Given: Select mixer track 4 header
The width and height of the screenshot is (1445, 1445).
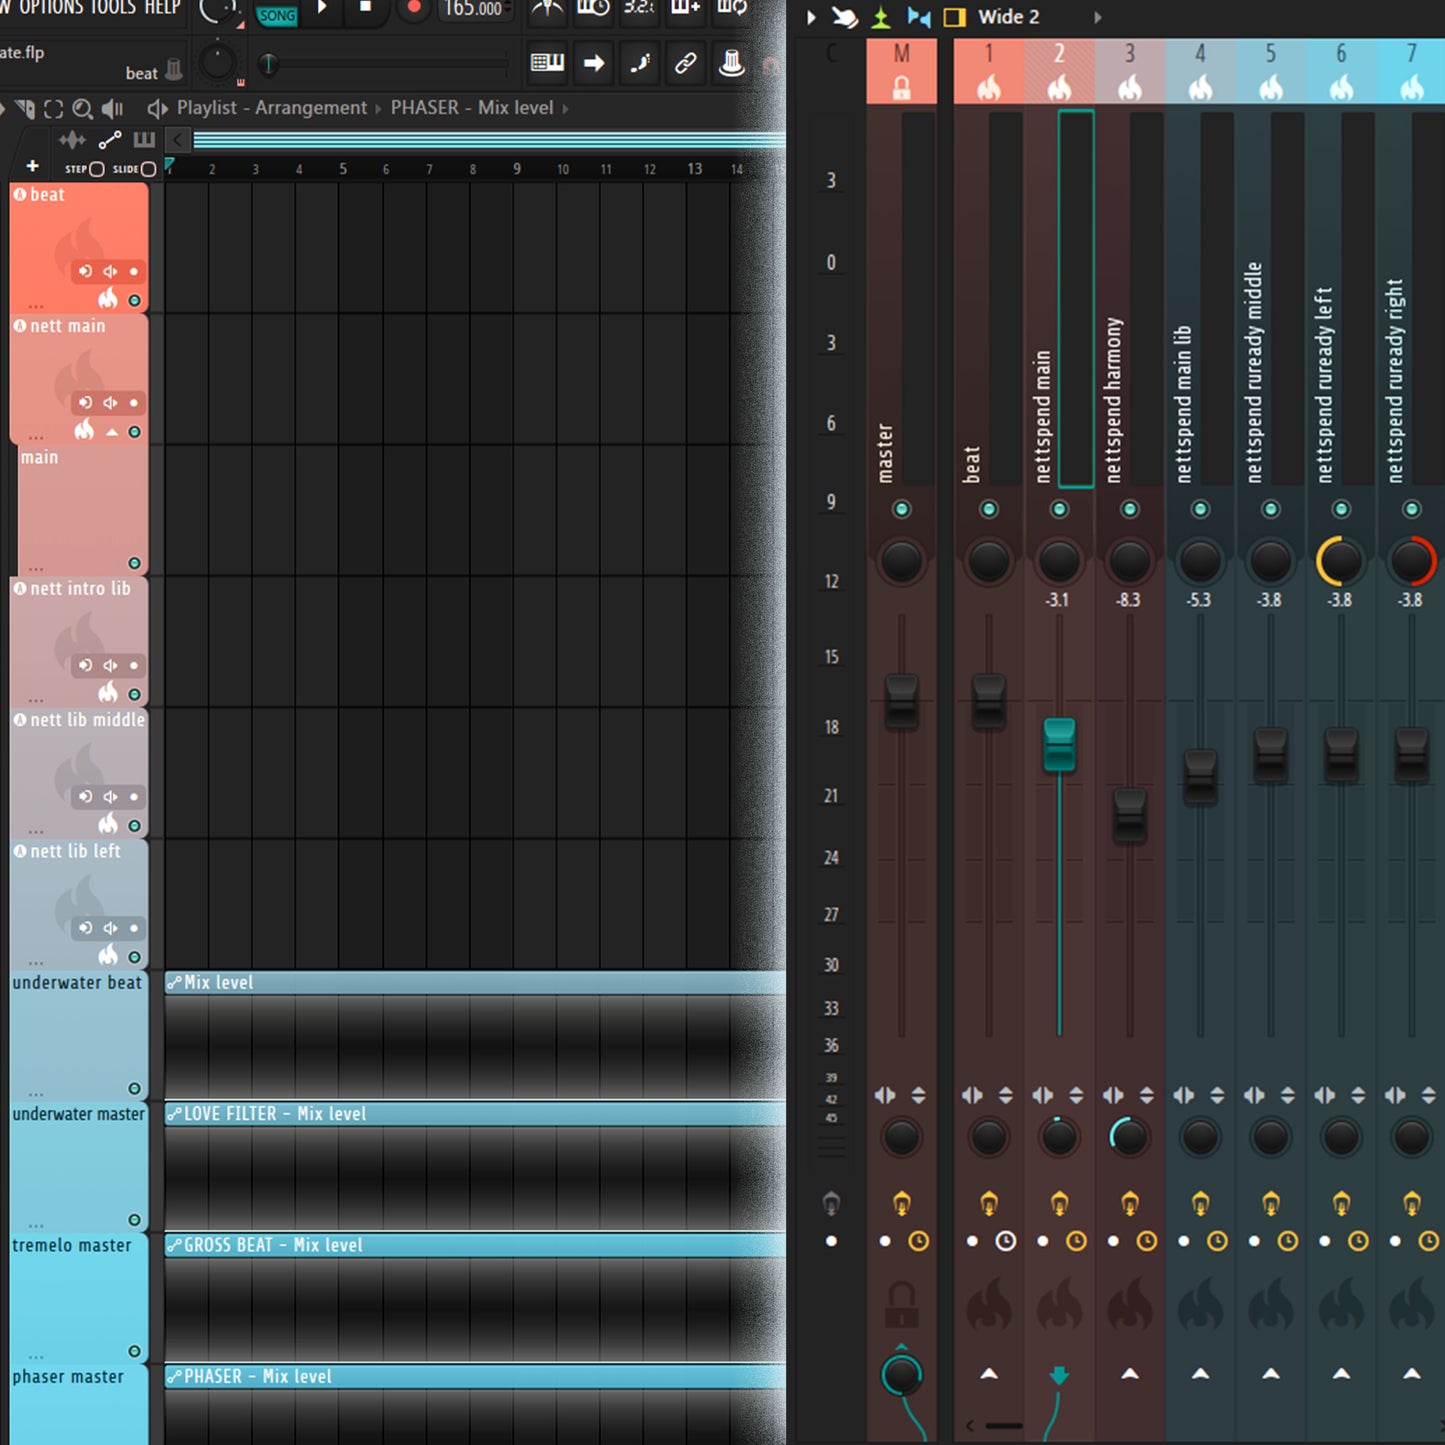Looking at the screenshot, I should pyautogui.click(x=1200, y=71).
